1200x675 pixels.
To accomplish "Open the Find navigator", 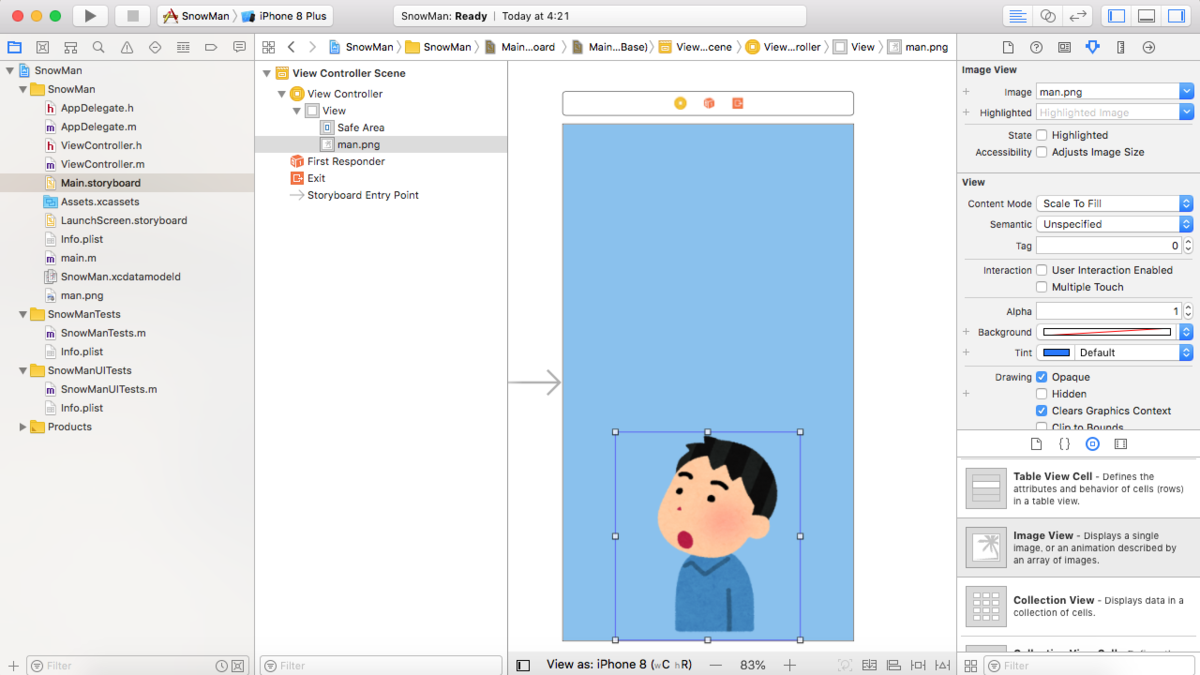I will coord(98,47).
